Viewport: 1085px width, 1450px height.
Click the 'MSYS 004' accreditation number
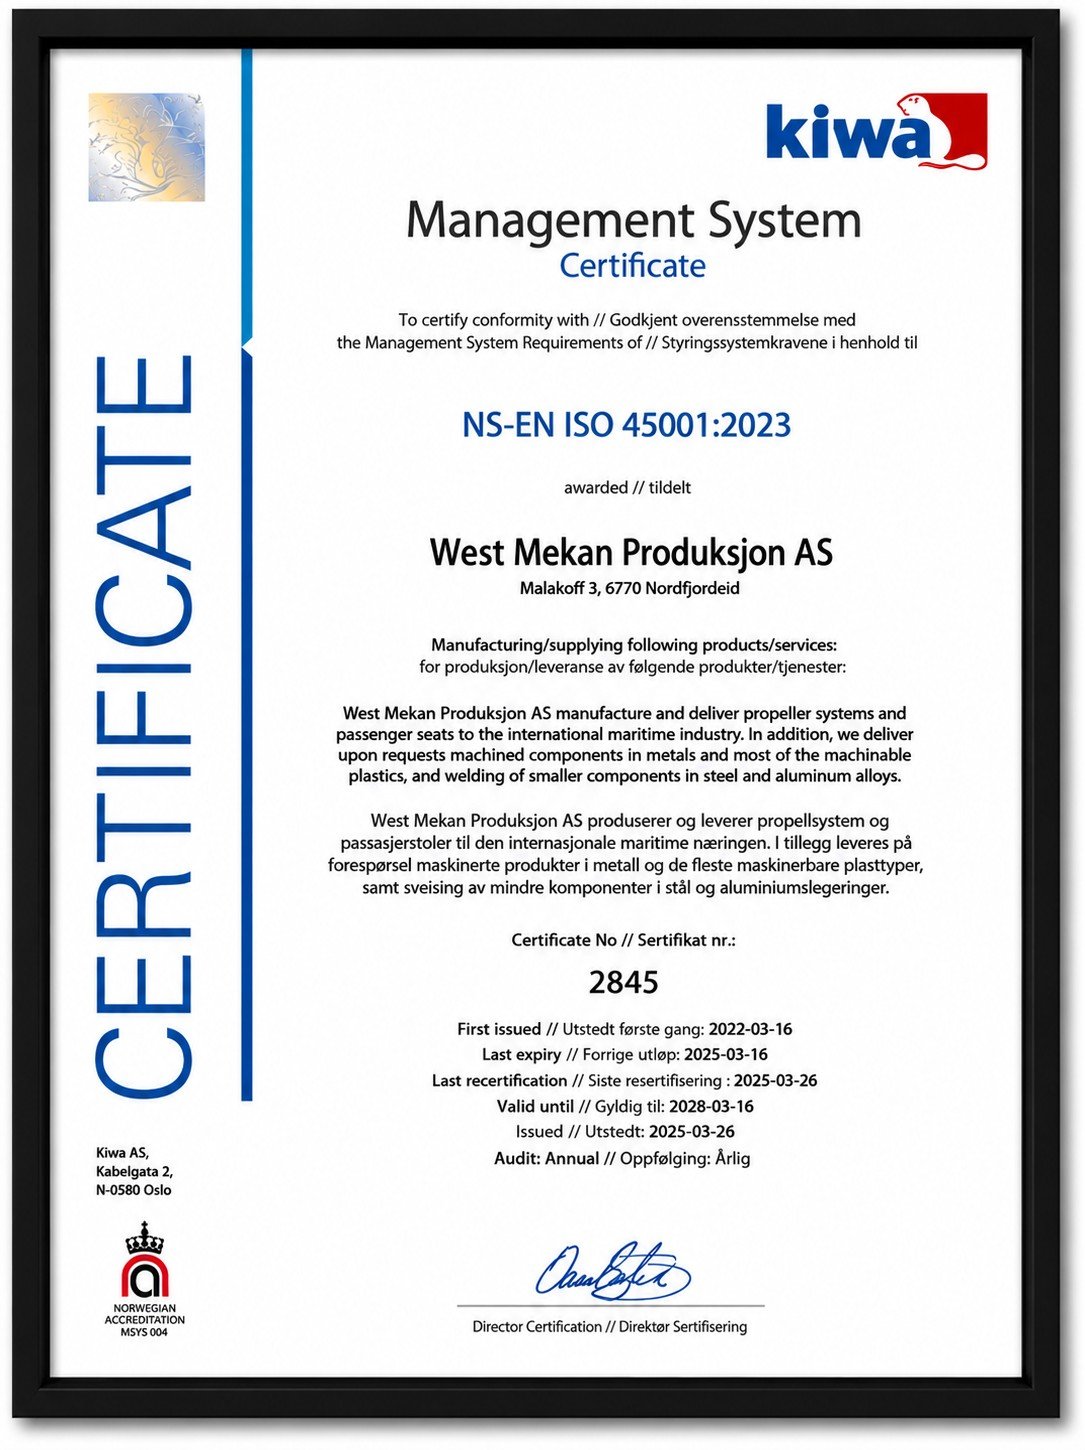pos(145,1333)
